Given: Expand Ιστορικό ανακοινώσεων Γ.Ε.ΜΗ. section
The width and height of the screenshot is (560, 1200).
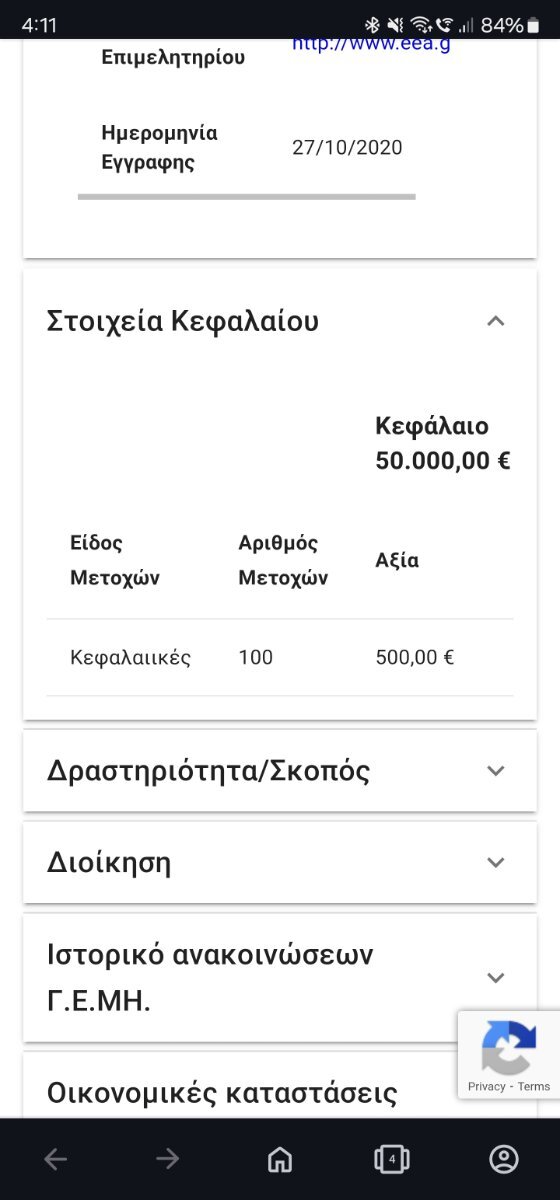Looking at the screenshot, I should 280,977.
